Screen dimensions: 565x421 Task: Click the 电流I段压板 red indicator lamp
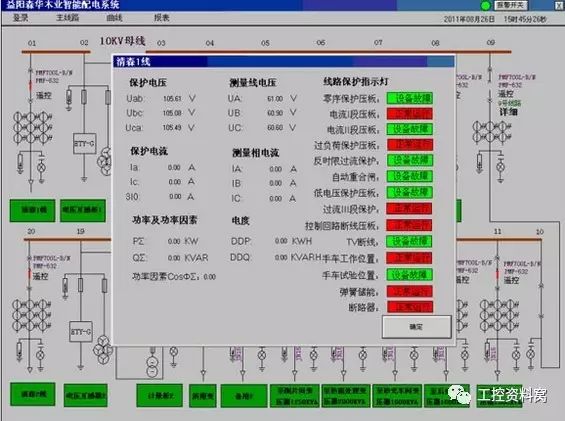410,114
